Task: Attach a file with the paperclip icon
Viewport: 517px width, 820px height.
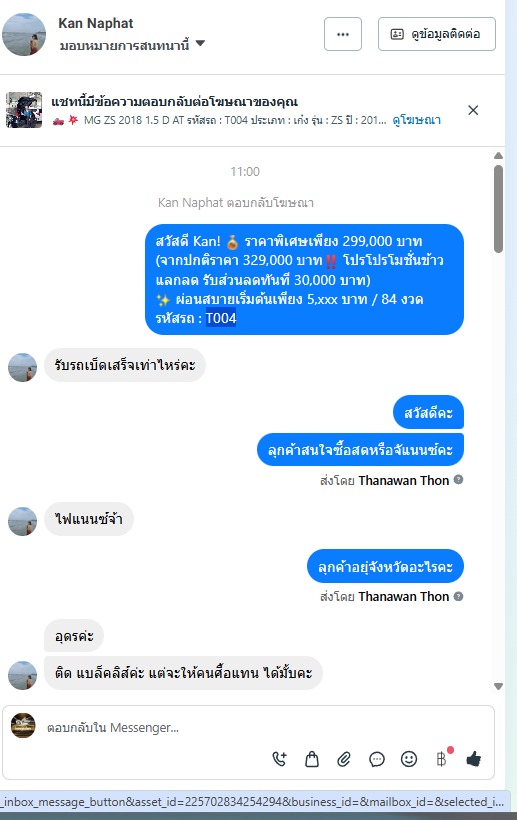Action: coord(344,759)
